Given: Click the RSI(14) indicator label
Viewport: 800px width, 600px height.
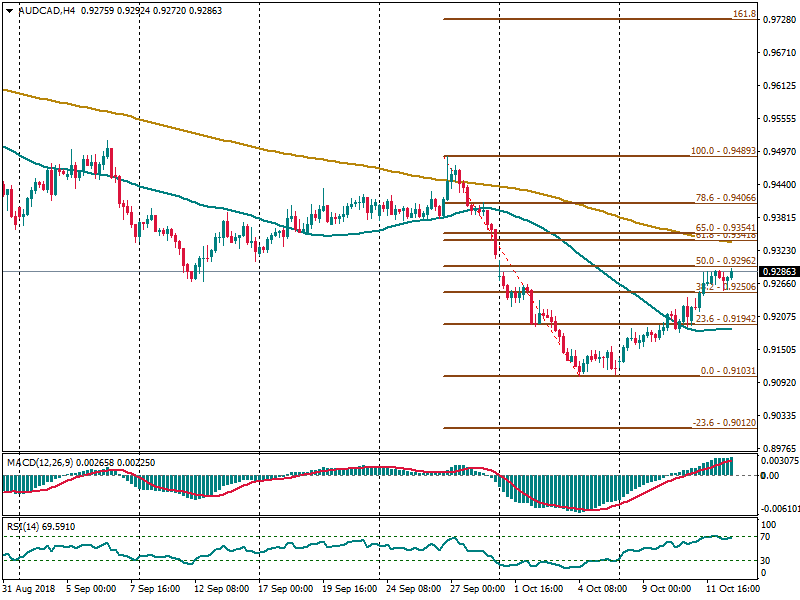Looking at the screenshot, I should click(24, 526).
